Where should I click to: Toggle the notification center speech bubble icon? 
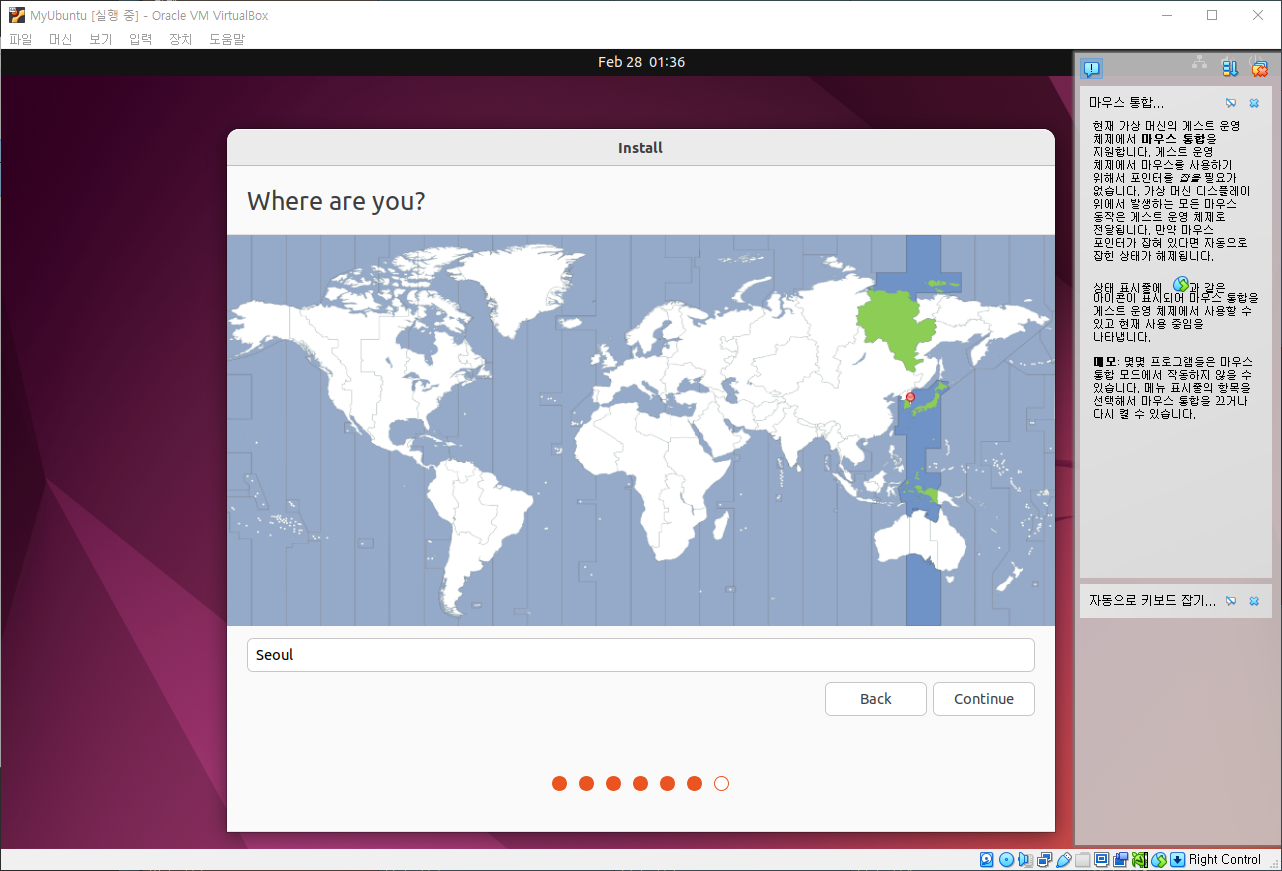(1092, 68)
